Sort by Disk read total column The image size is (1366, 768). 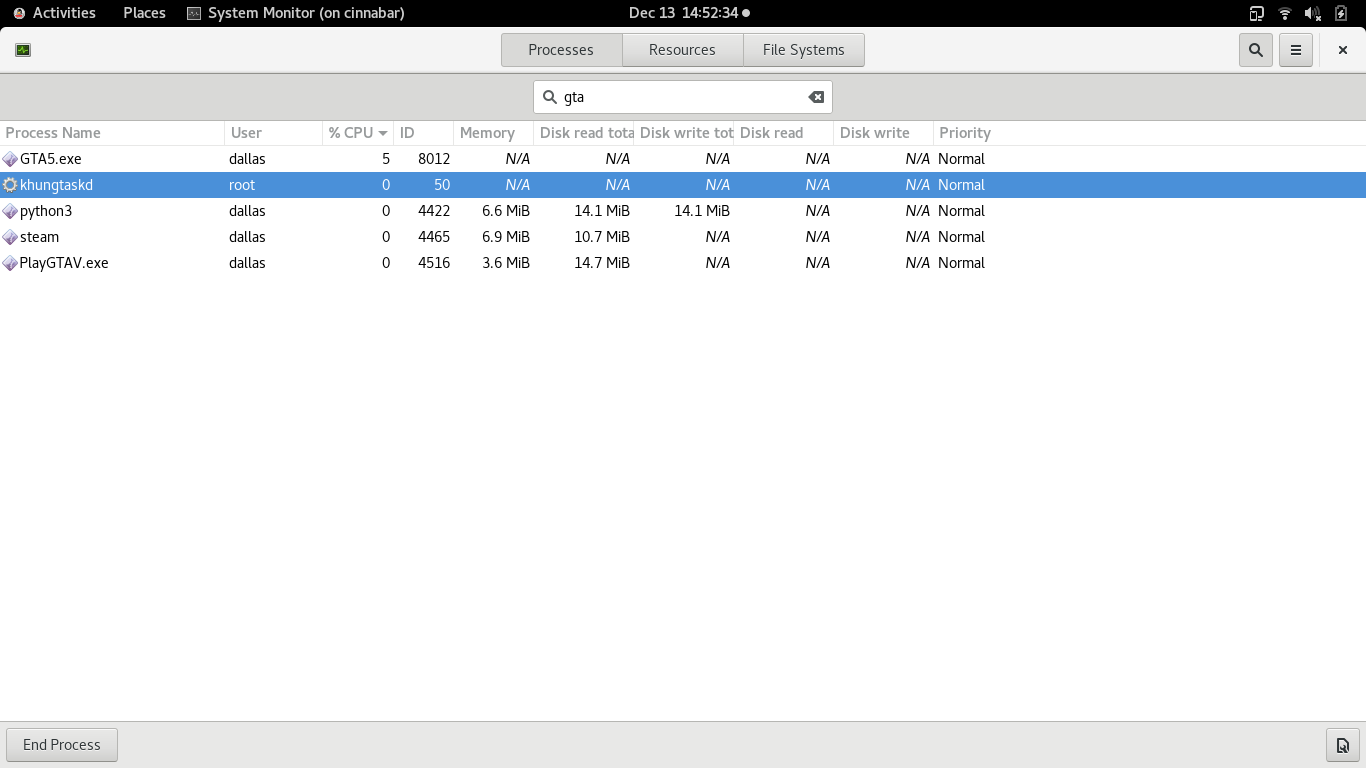click(584, 133)
